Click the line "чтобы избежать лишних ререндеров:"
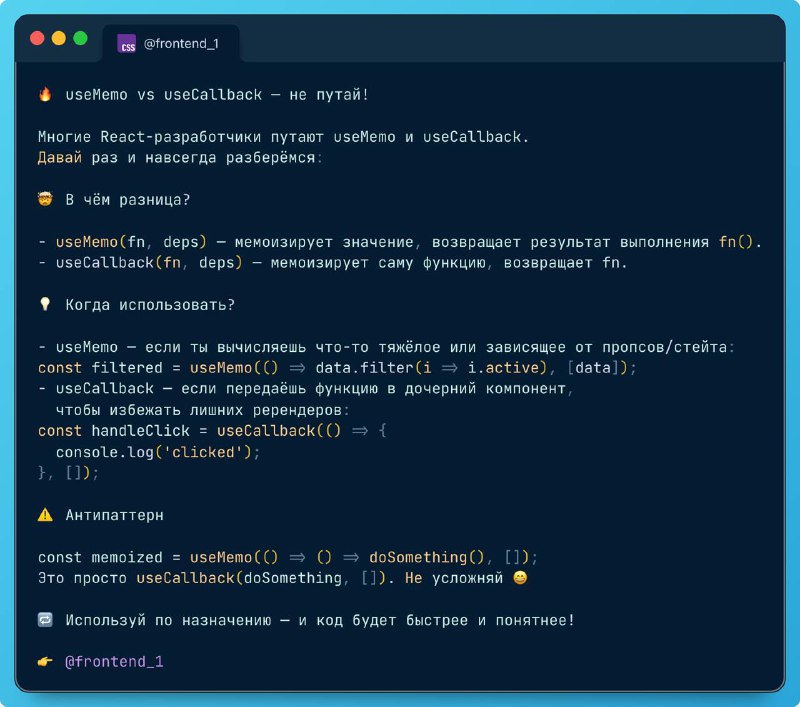Screen dimensions: 800x707 [x=203, y=410]
